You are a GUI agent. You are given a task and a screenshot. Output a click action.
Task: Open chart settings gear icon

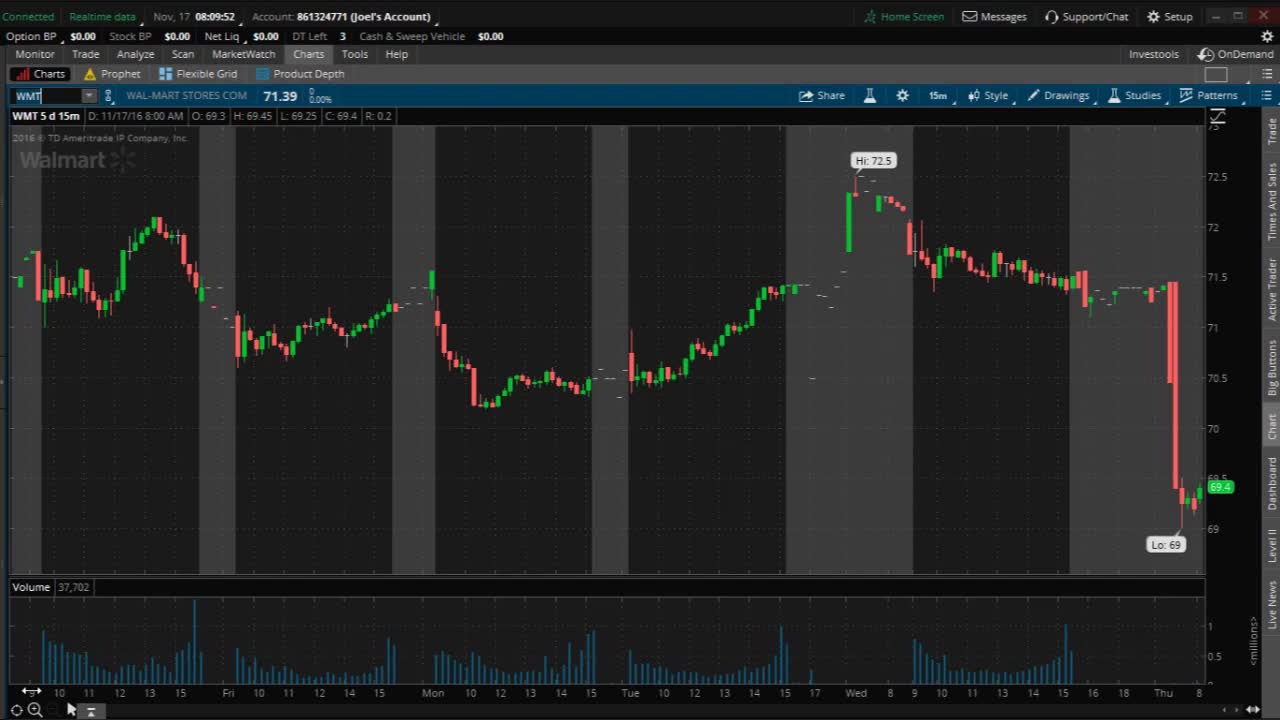pos(903,96)
